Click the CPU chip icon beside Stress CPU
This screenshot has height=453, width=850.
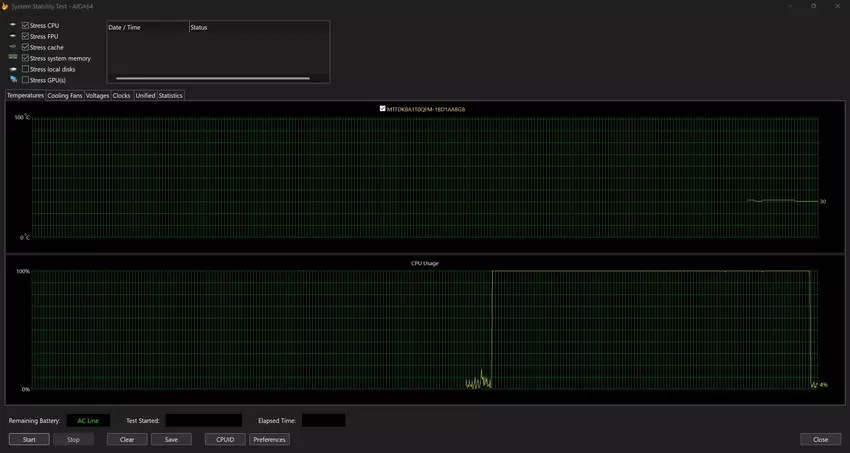[13, 25]
